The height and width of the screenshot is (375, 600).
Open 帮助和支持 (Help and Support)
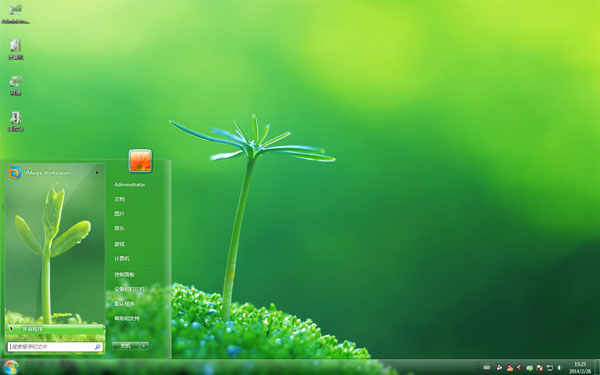point(127,318)
